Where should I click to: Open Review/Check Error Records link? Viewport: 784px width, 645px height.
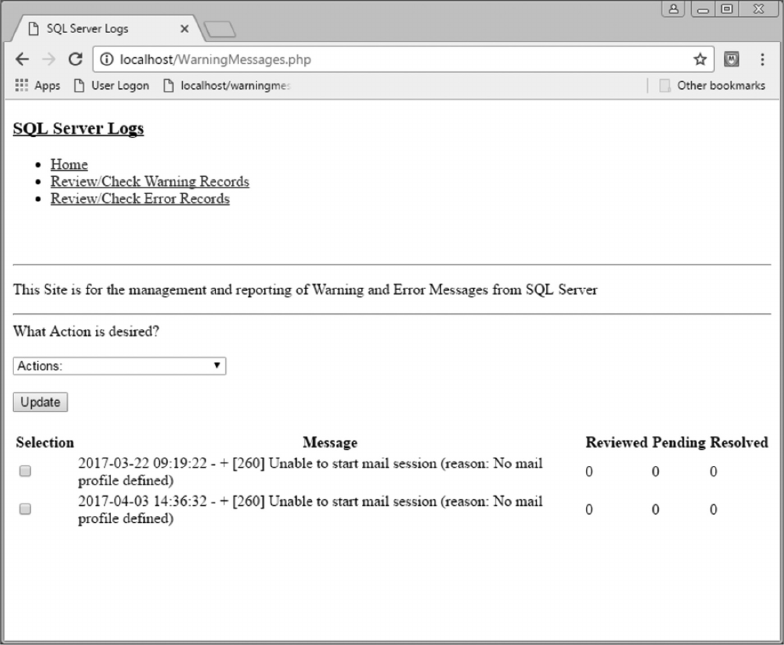point(140,198)
